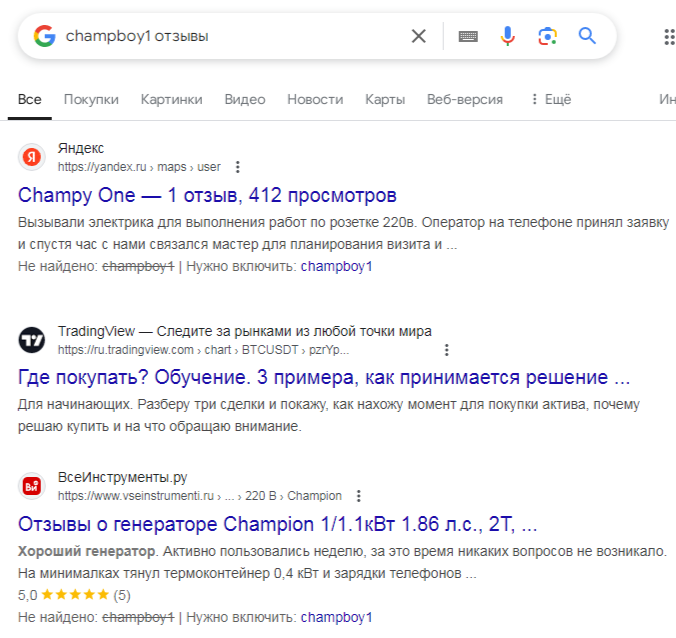Click the TradingView result favicon
The image size is (676, 638).
32,340
